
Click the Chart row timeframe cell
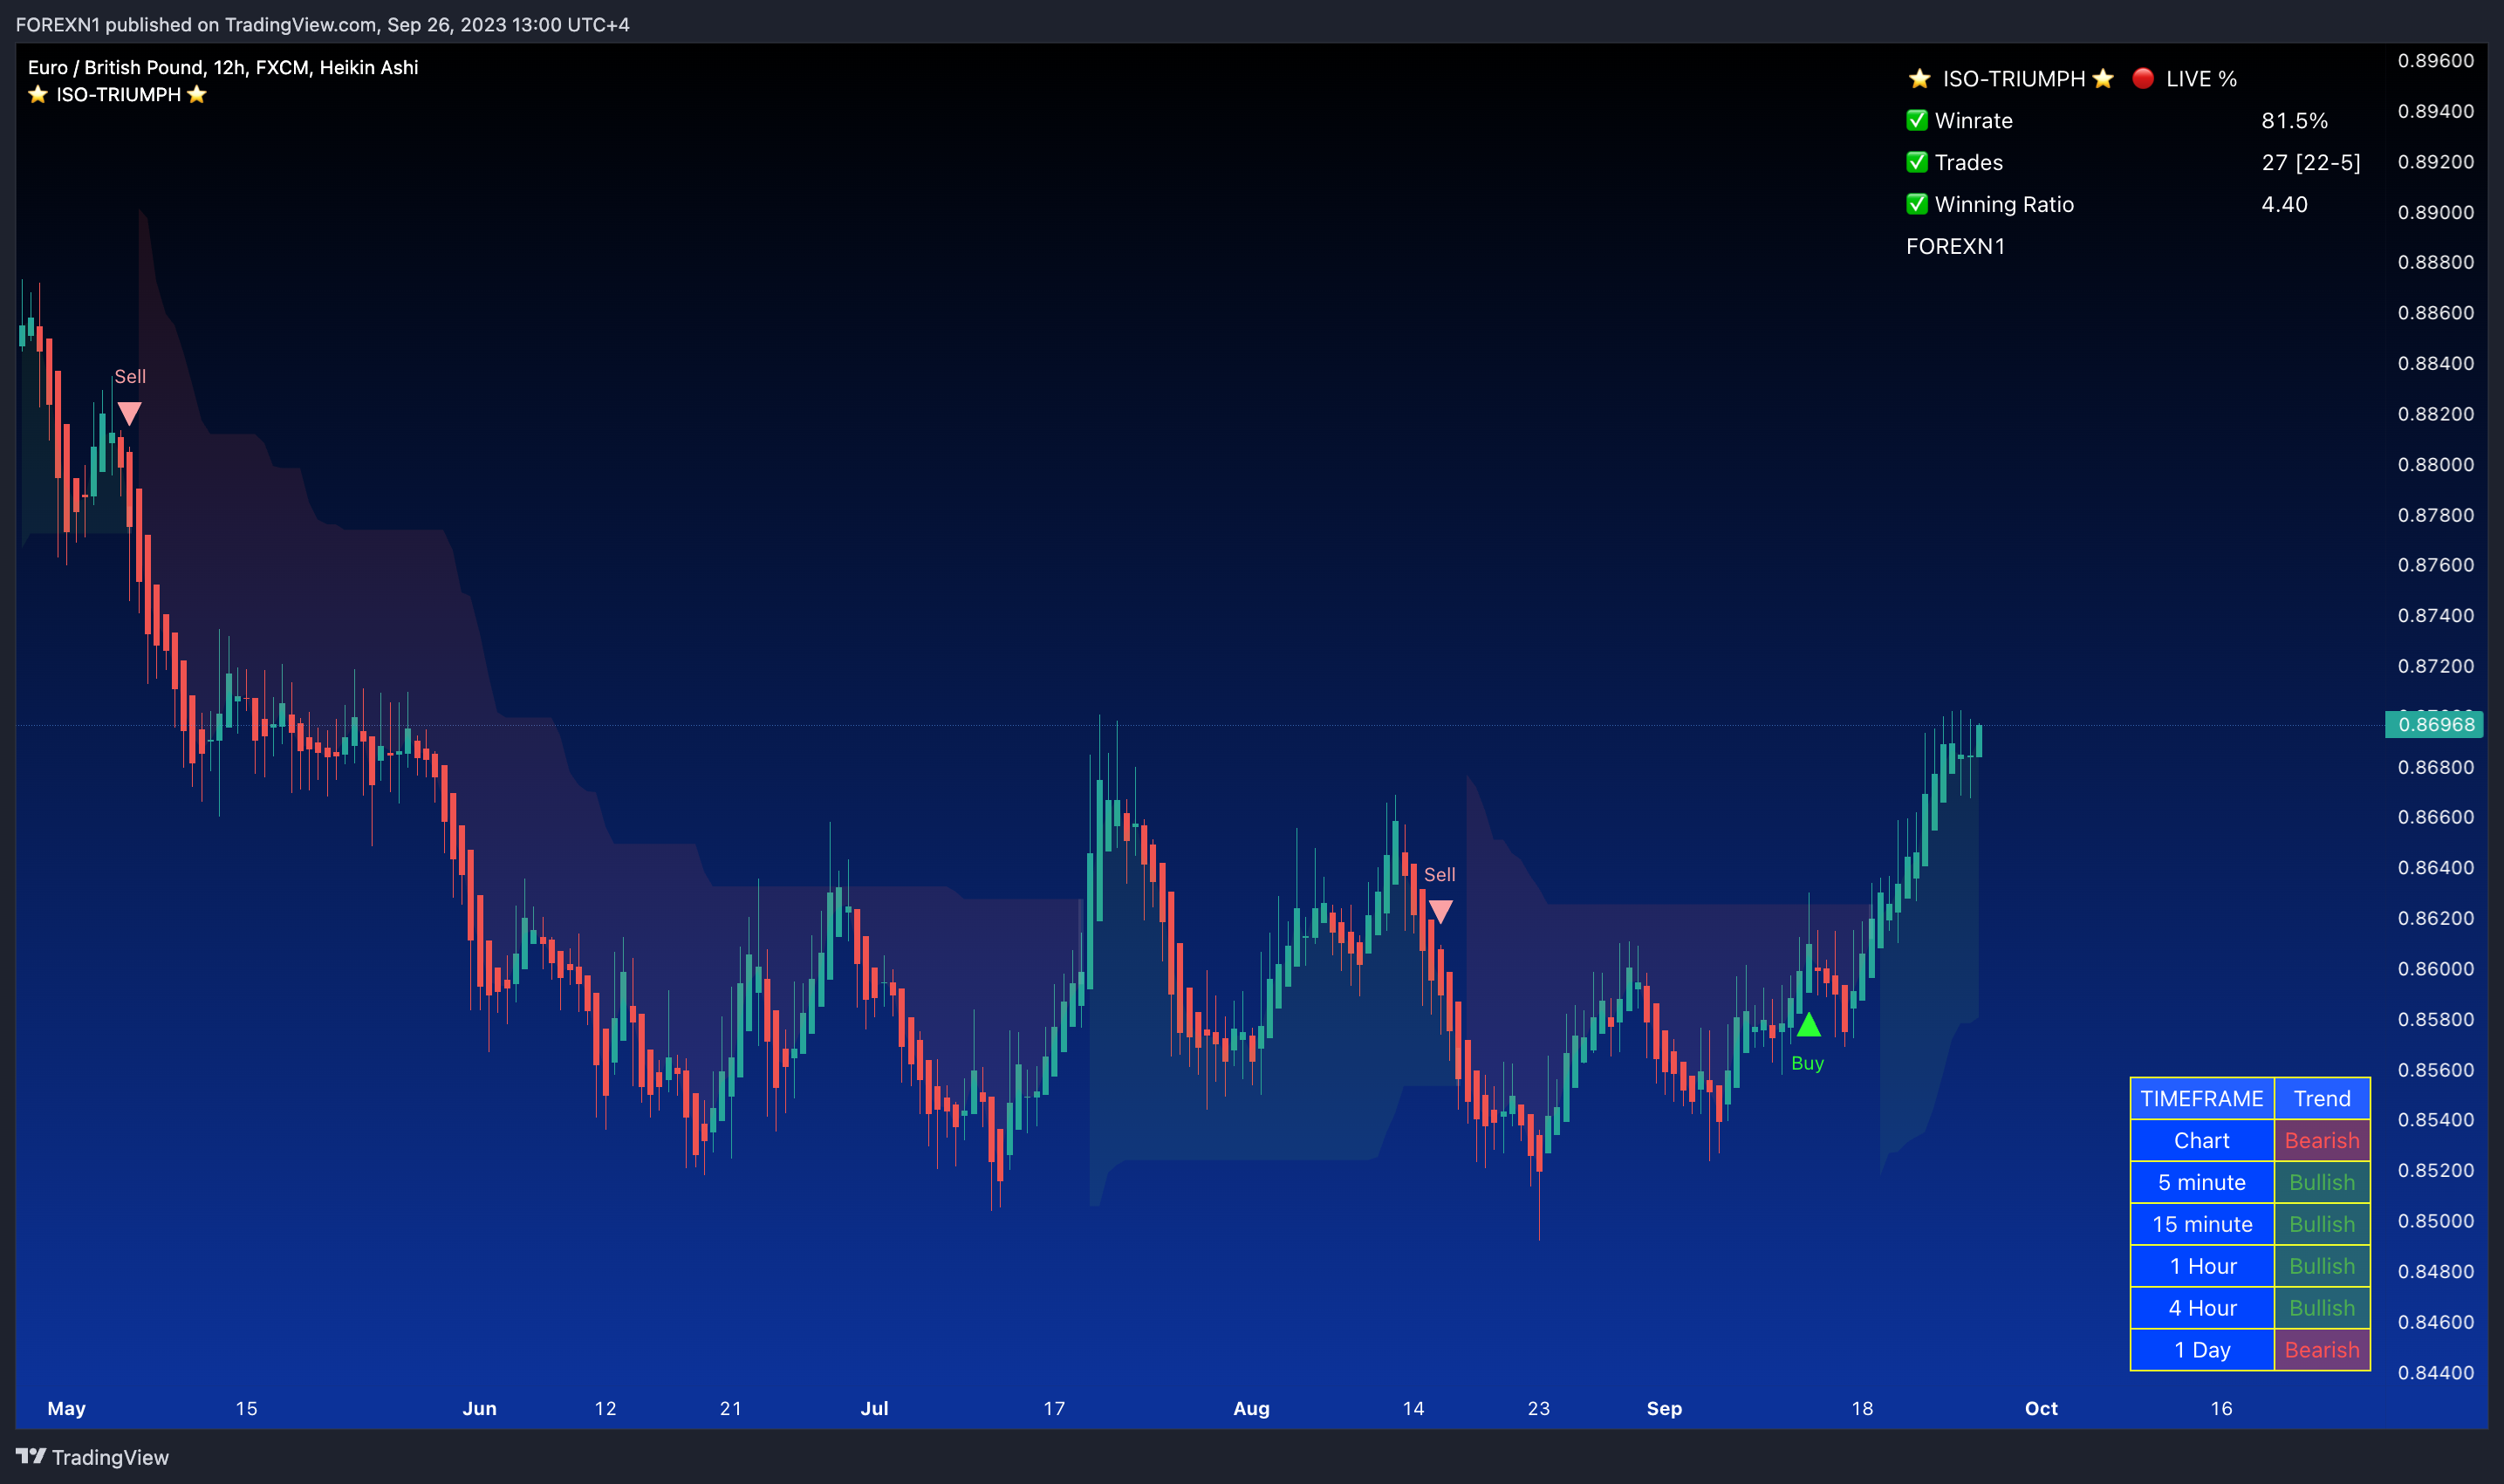(x=2202, y=1140)
